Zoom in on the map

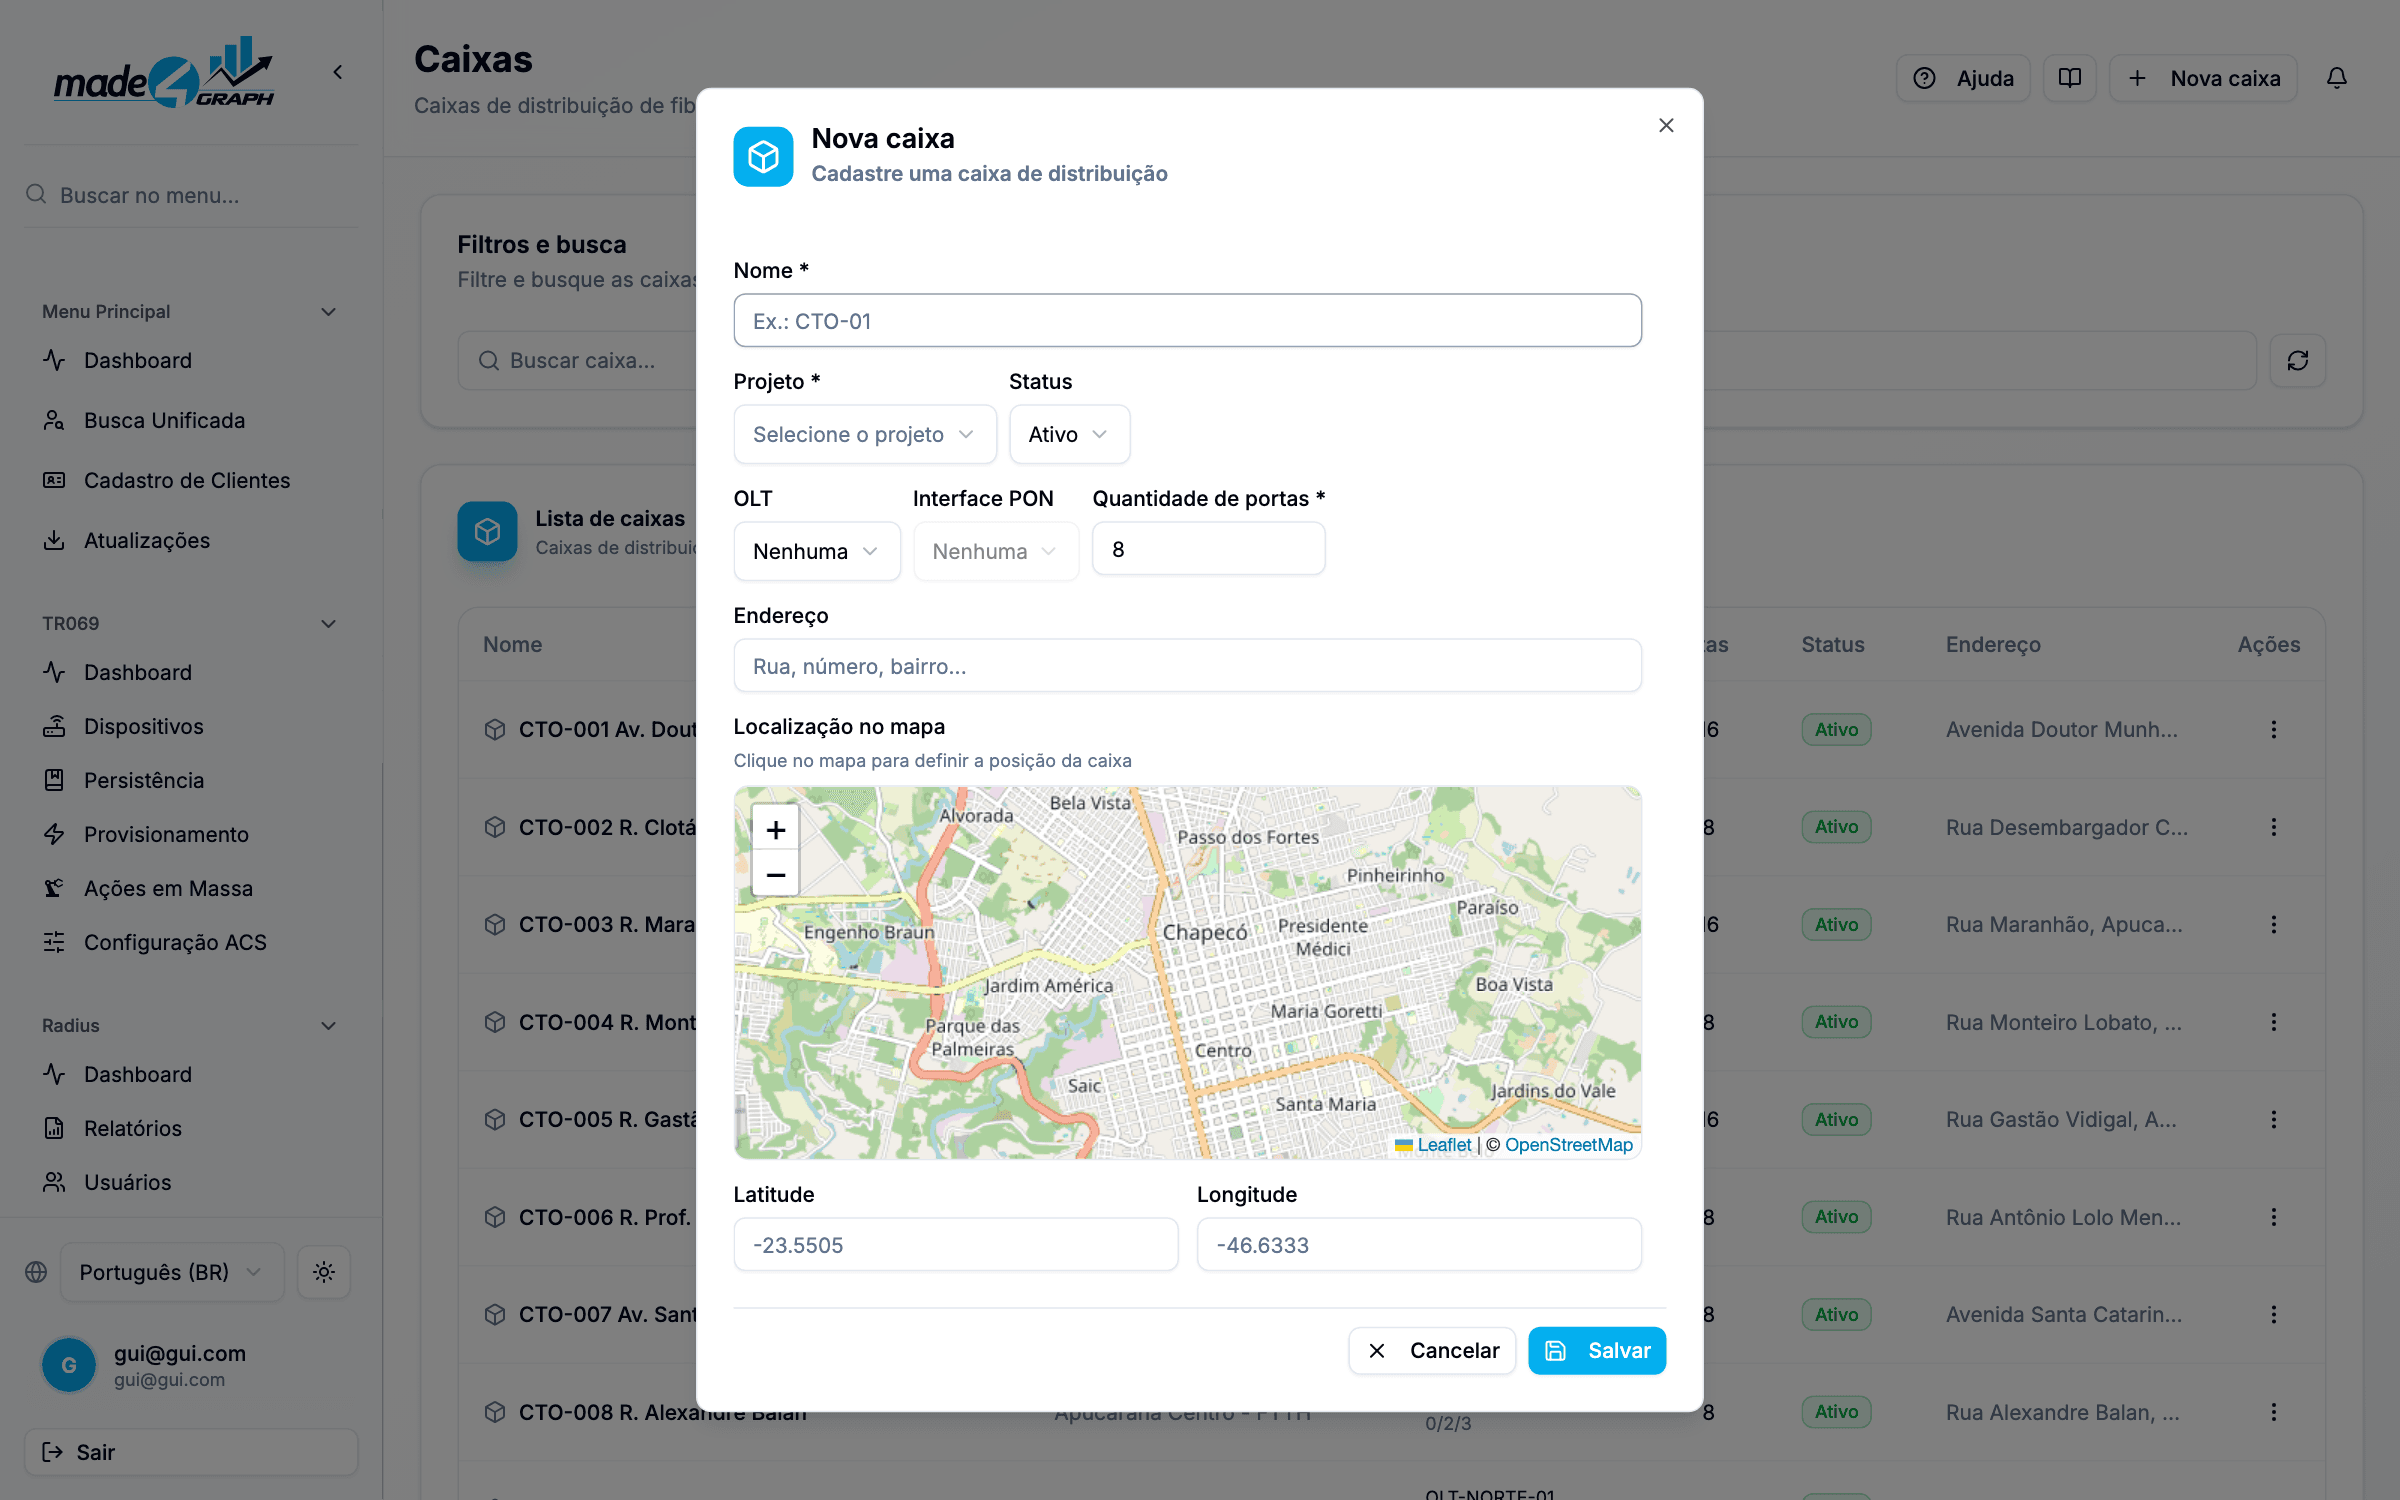(775, 829)
